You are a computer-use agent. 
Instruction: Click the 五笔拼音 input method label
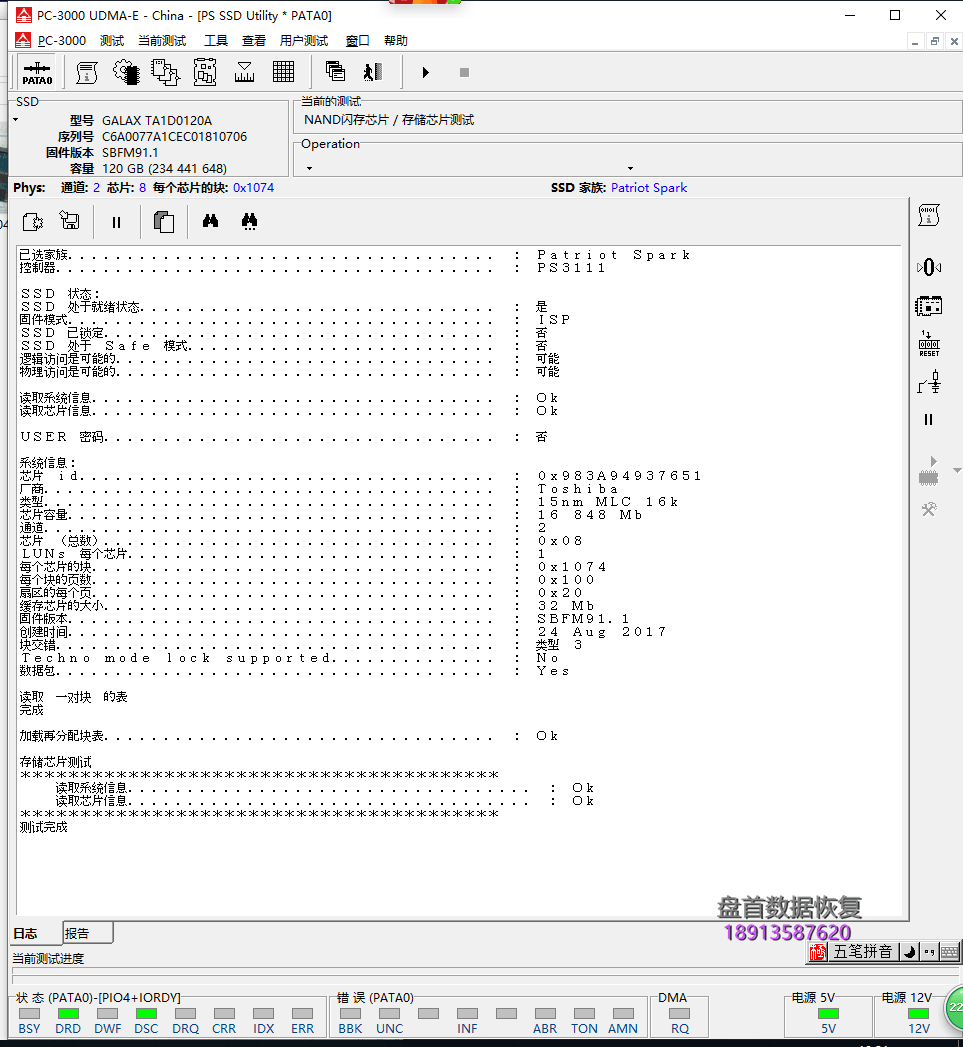(x=863, y=952)
